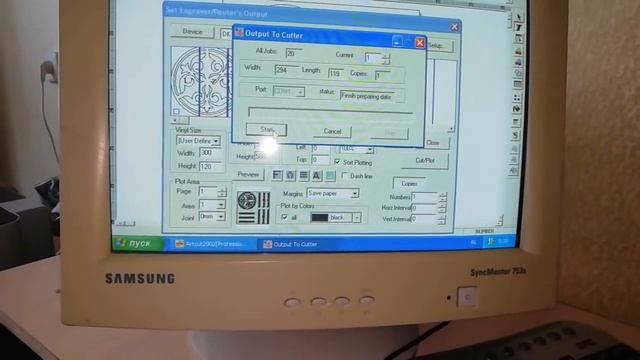The image size is (640, 360).
Task: Open the Area dropdown in Plot Area
Action: [x=221, y=204]
